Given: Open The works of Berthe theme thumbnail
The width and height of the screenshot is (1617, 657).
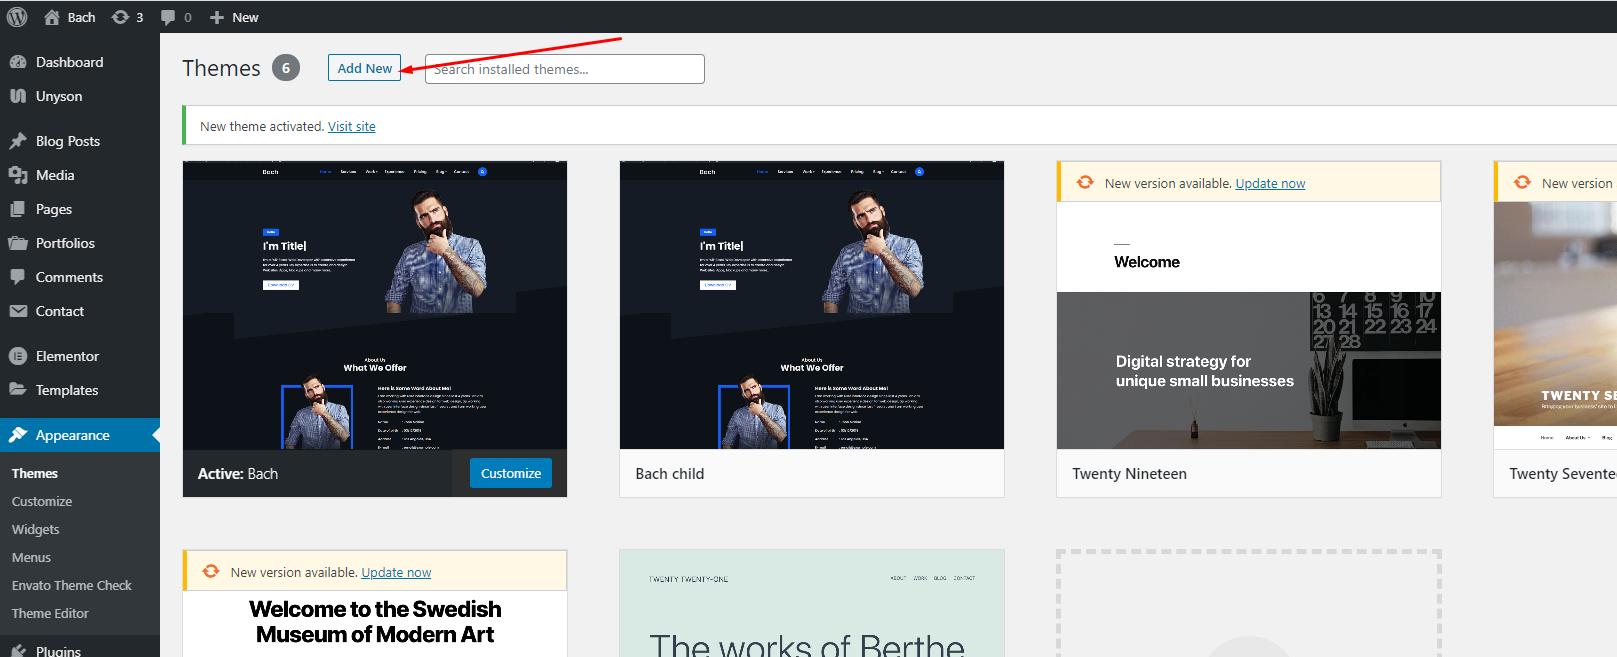Looking at the screenshot, I should coord(812,603).
